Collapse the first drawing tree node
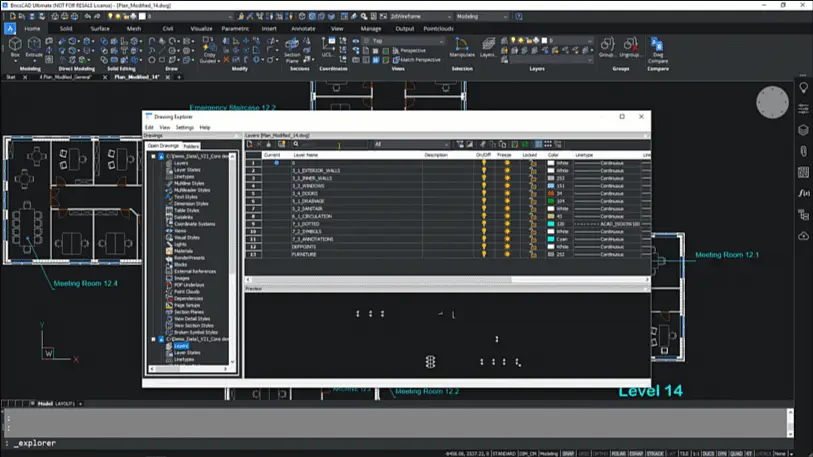 coord(153,156)
